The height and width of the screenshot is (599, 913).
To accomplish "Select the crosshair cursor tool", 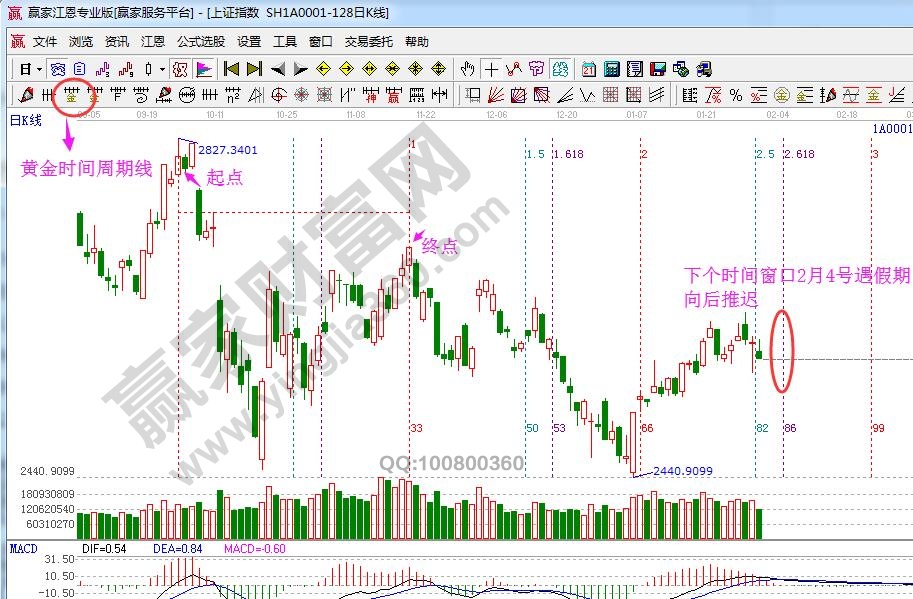I will point(491,69).
